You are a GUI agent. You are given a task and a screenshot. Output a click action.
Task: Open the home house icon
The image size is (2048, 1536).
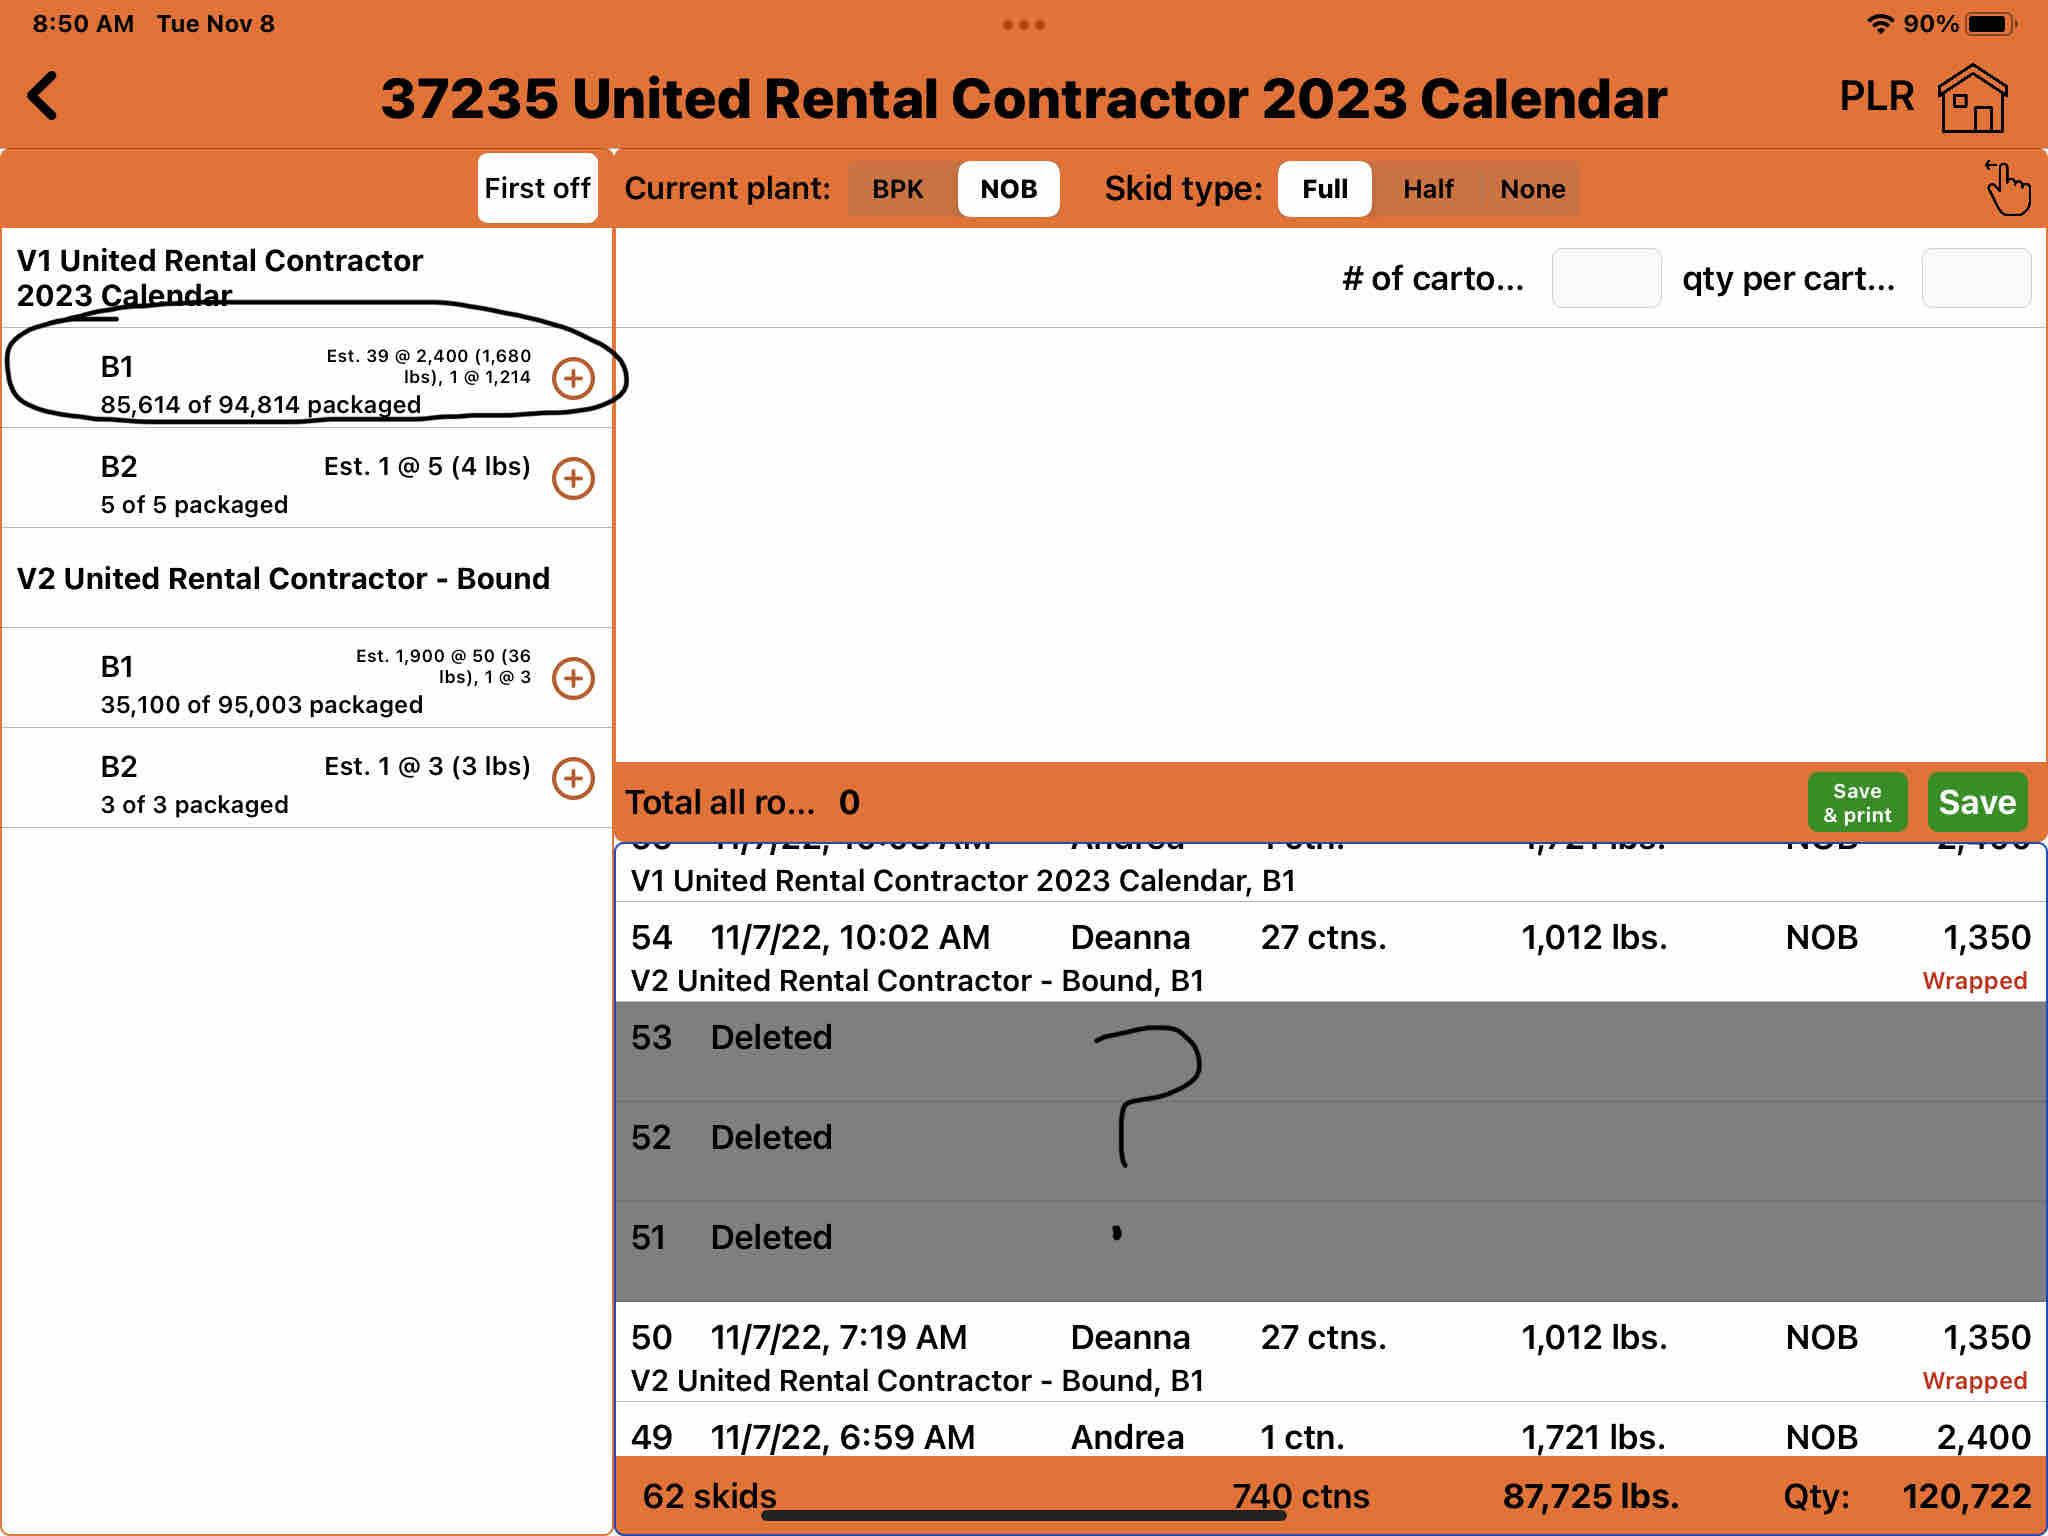[1972, 98]
